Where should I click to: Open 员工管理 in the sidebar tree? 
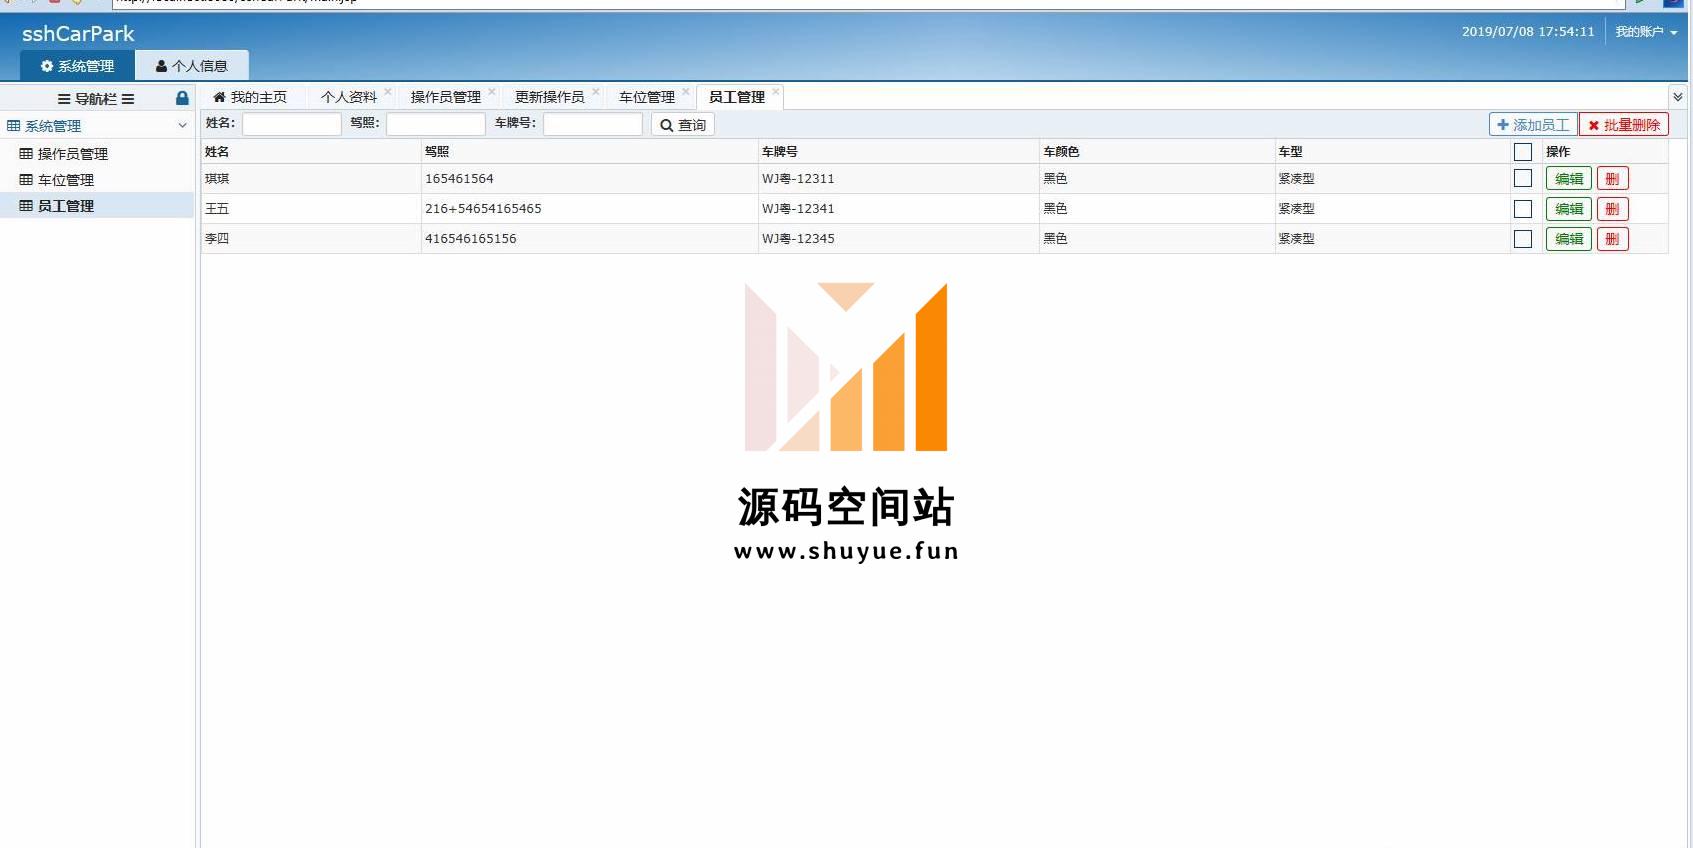pyautogui.click(x=66, y=206)
